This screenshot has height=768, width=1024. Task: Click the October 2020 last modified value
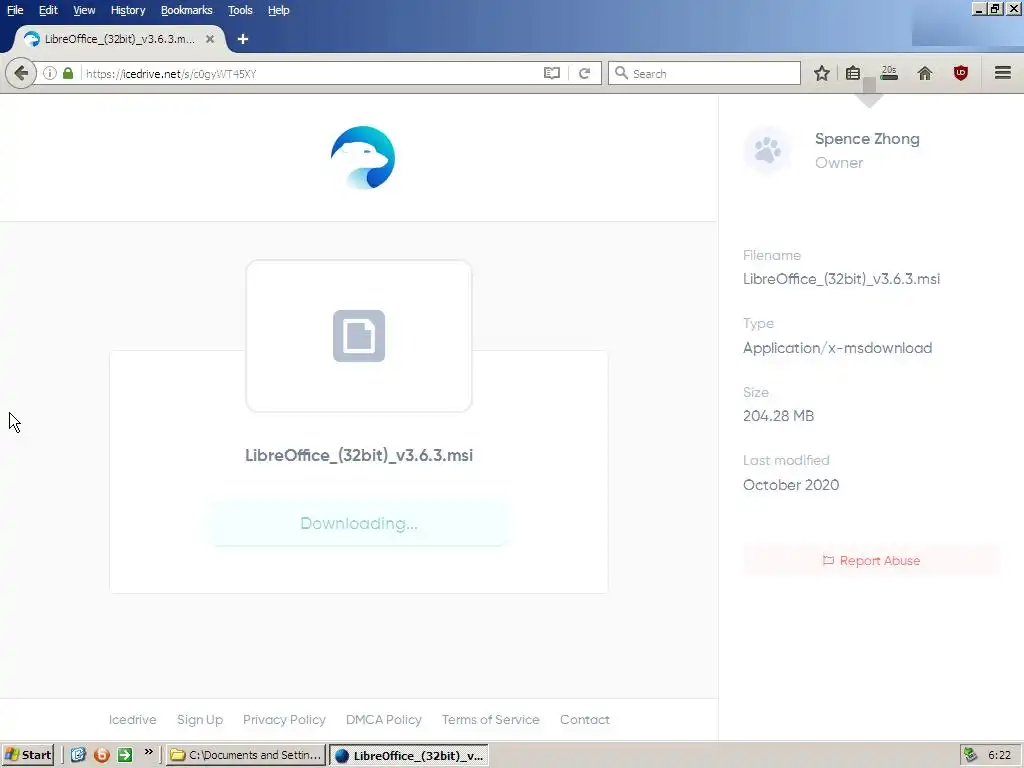coord(791,485)
